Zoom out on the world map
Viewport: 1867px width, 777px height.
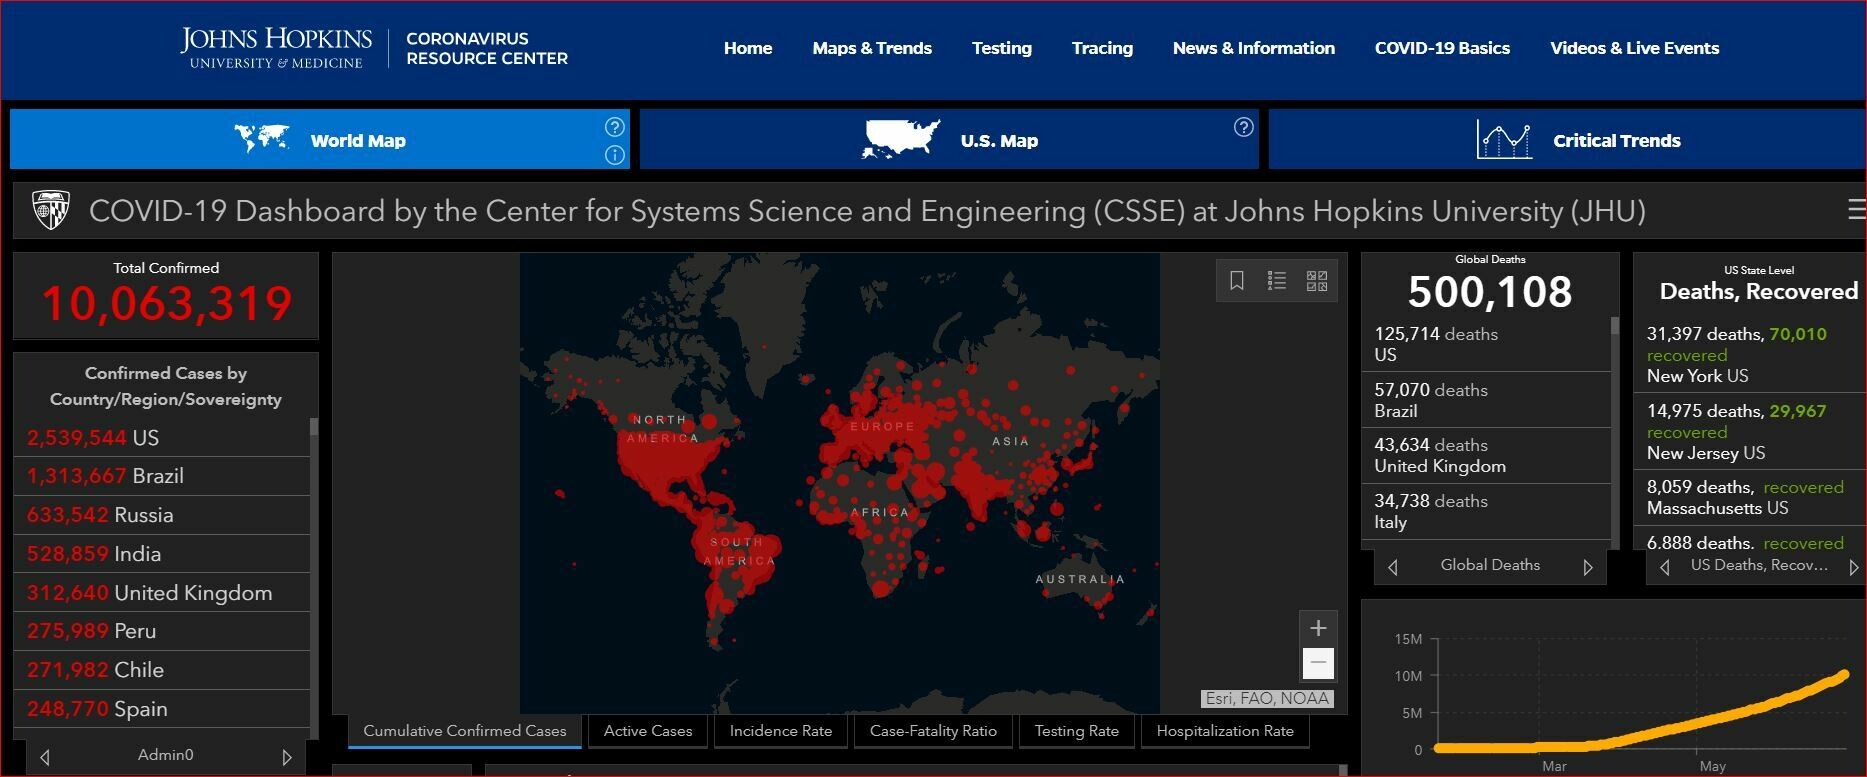1318,662
